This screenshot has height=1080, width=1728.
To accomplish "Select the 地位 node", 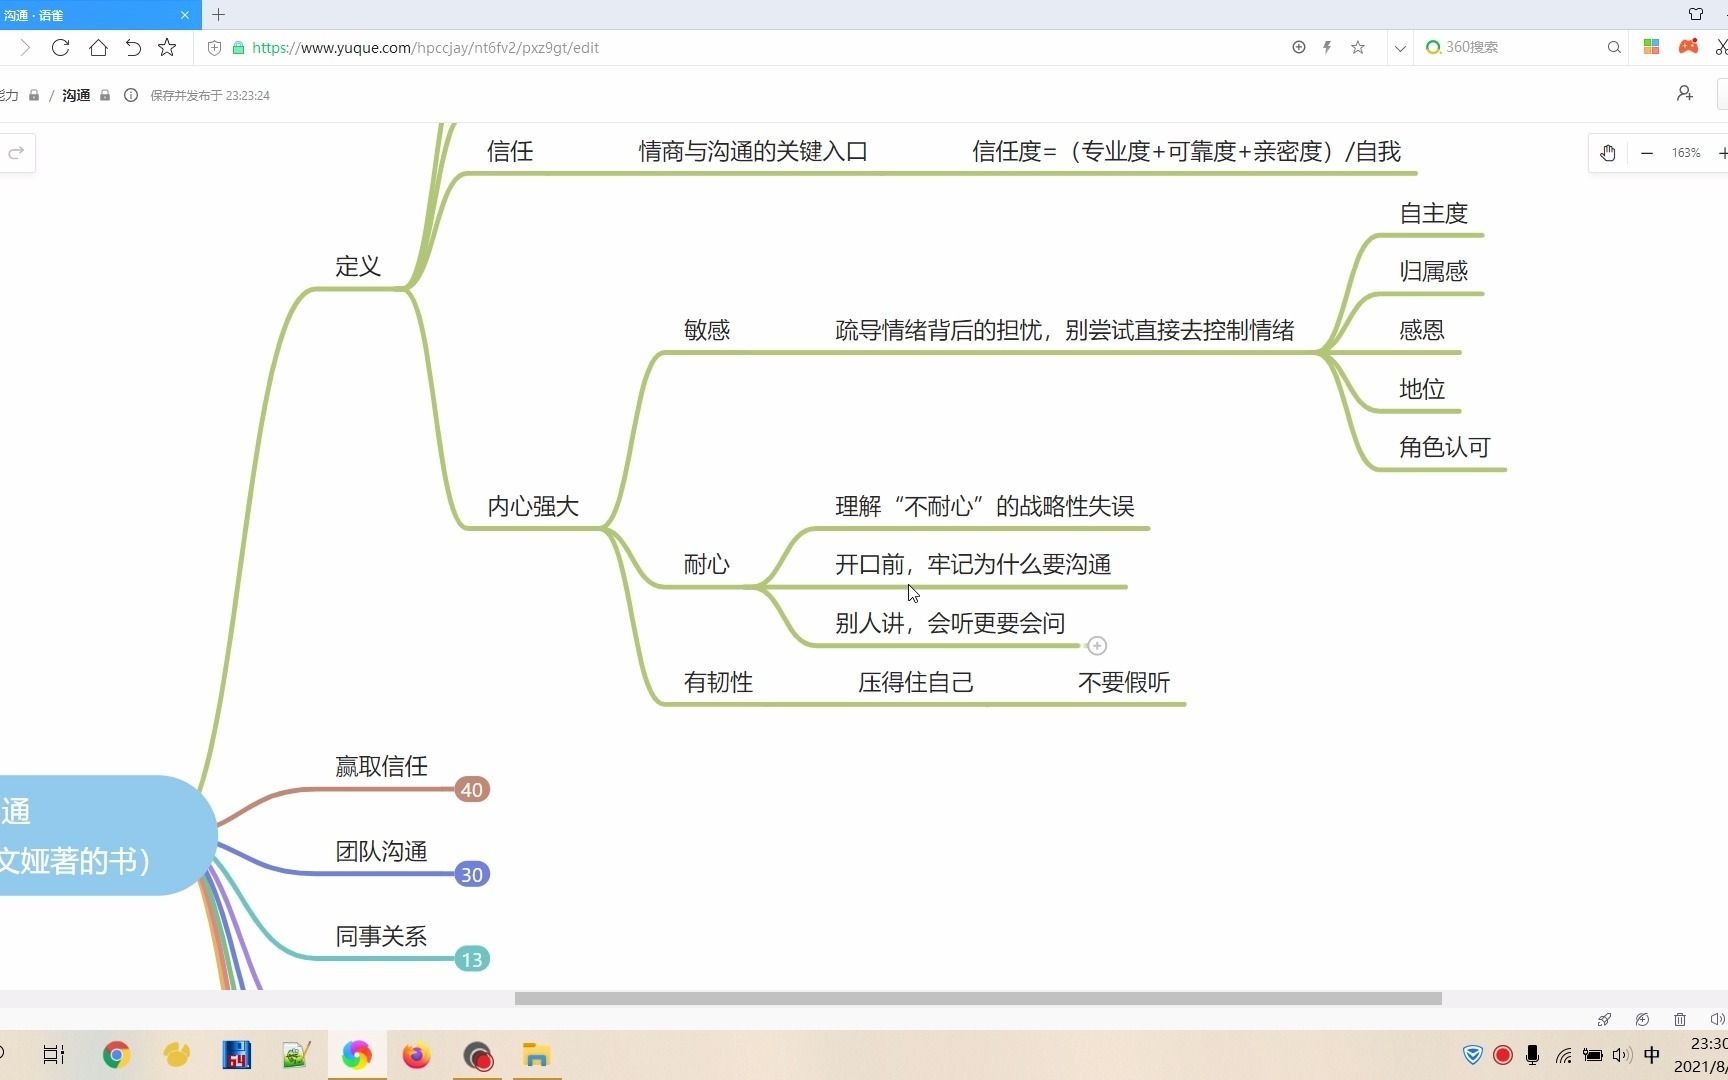I will [x=1421, y=389].
